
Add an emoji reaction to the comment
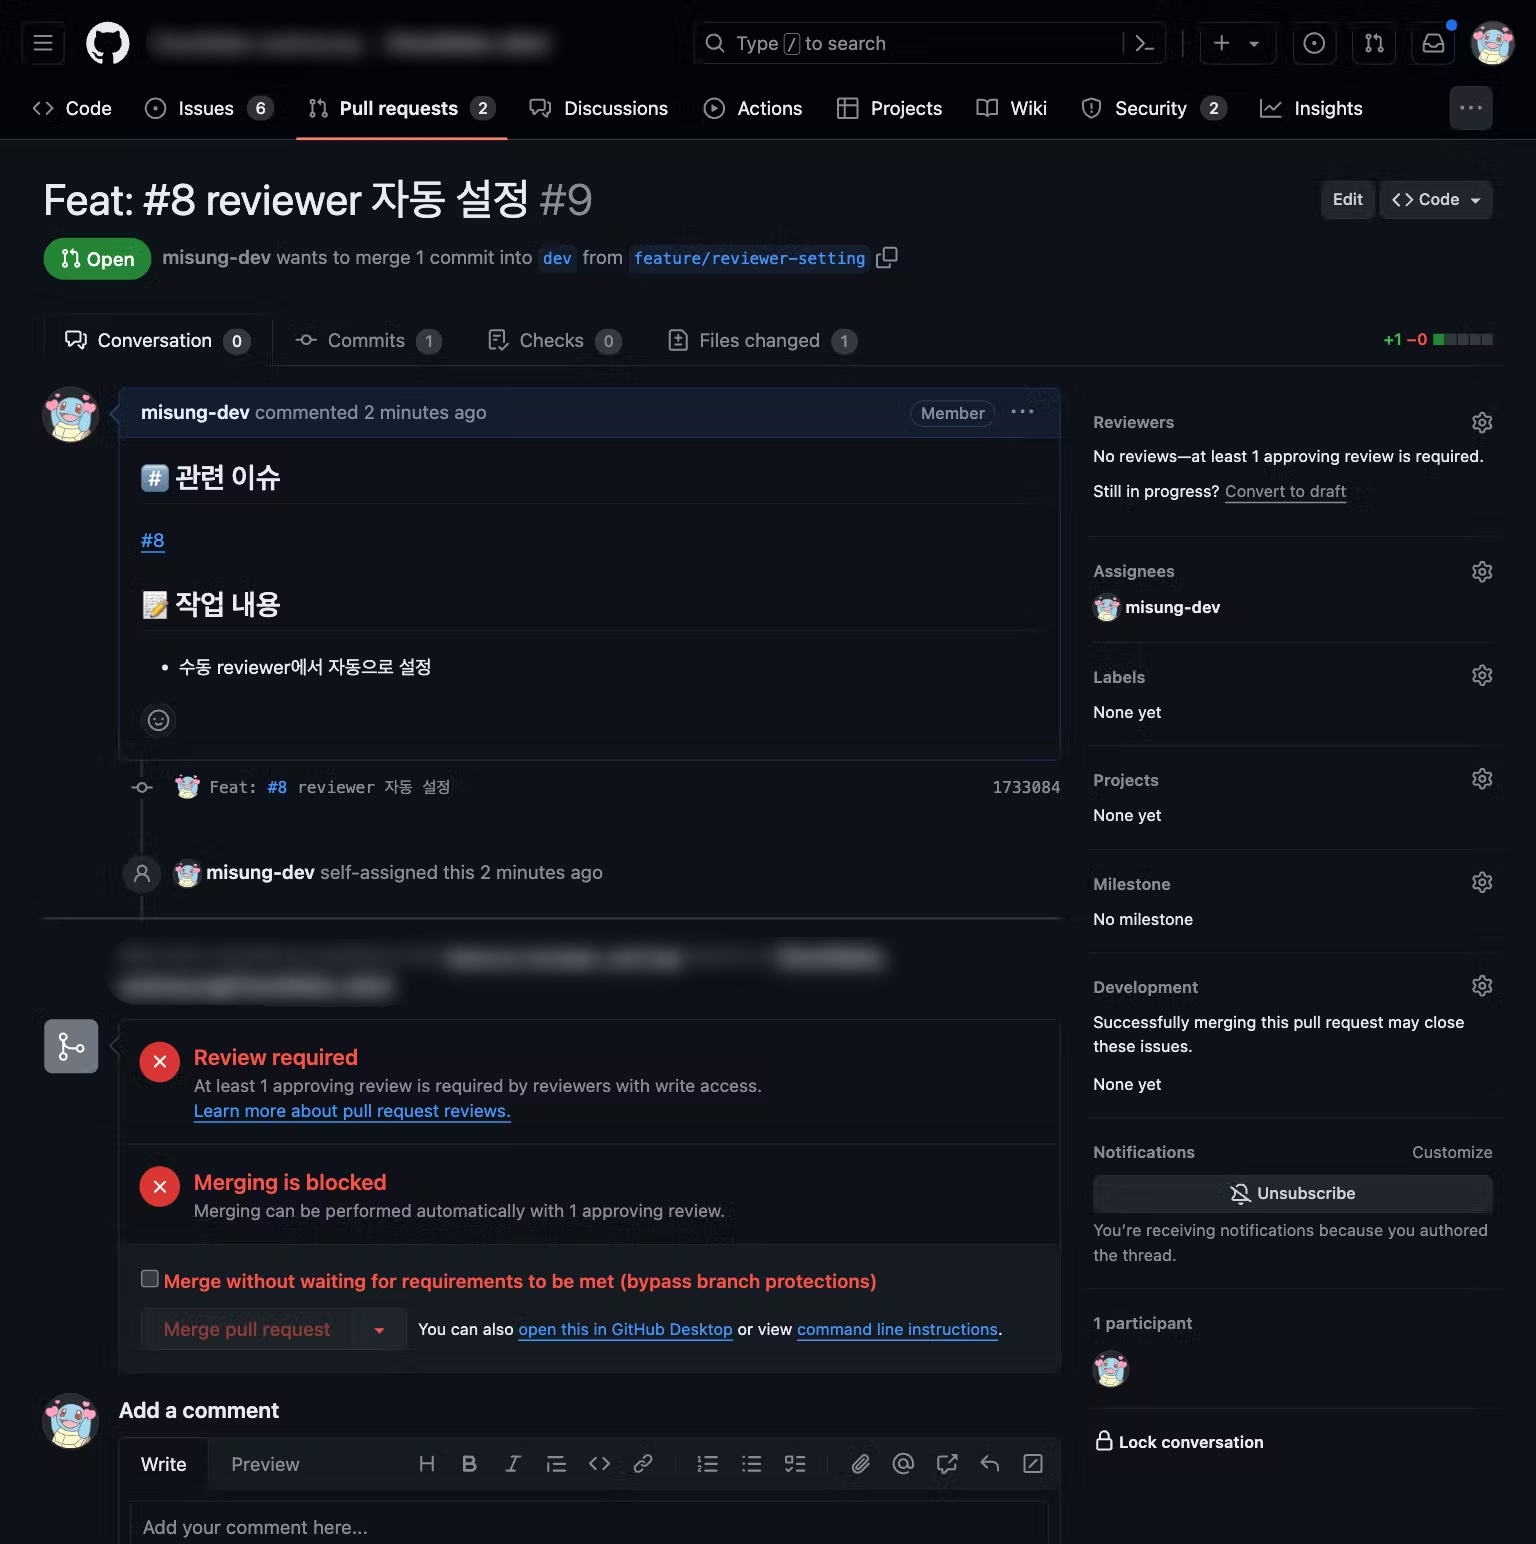tap(158, 720)
